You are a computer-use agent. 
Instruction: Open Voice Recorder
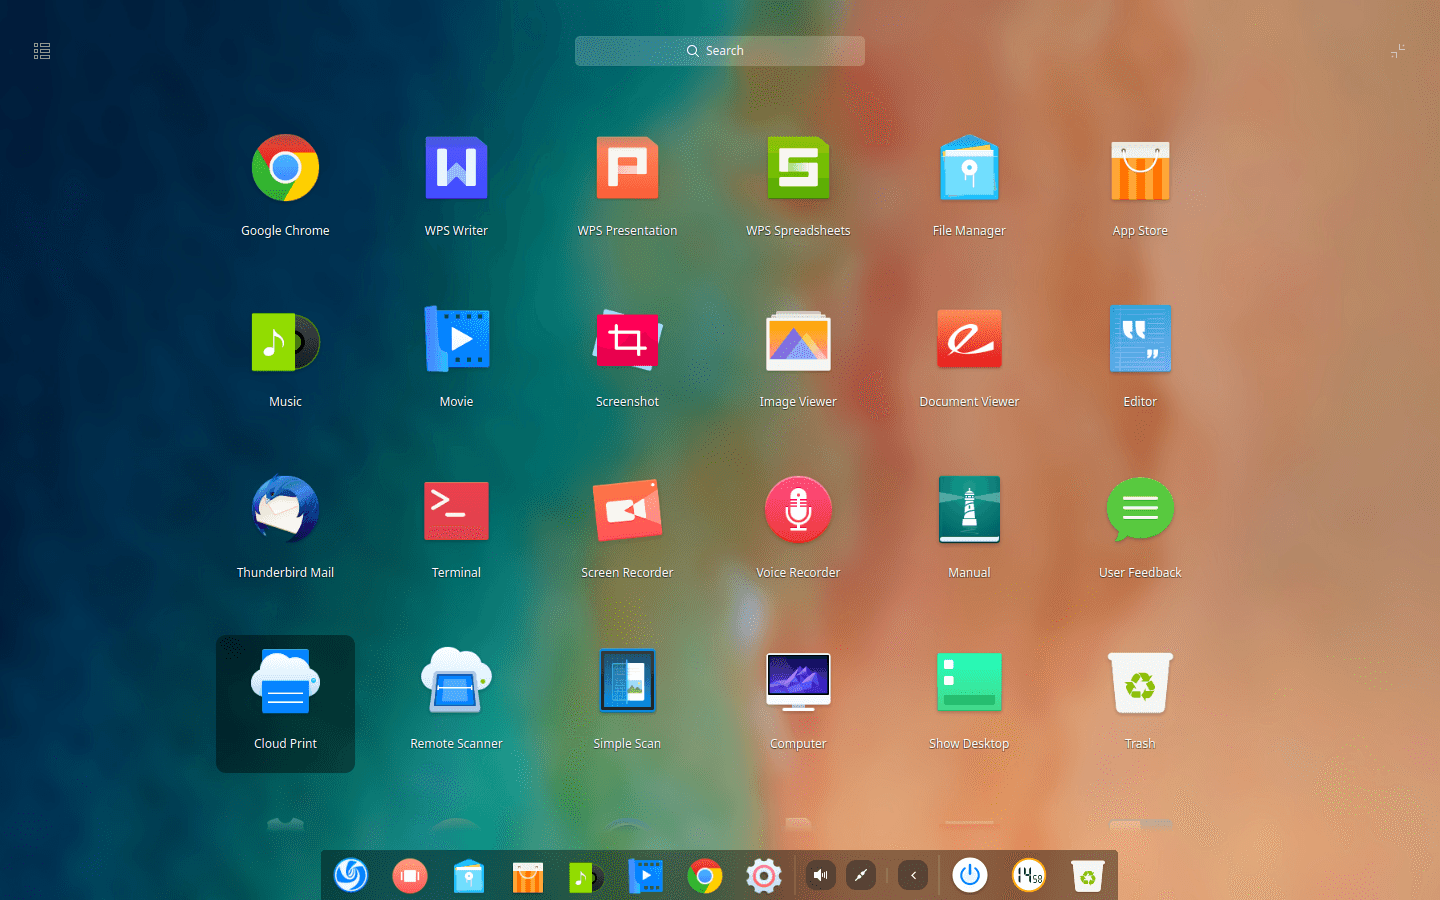[x=798, y=510]
